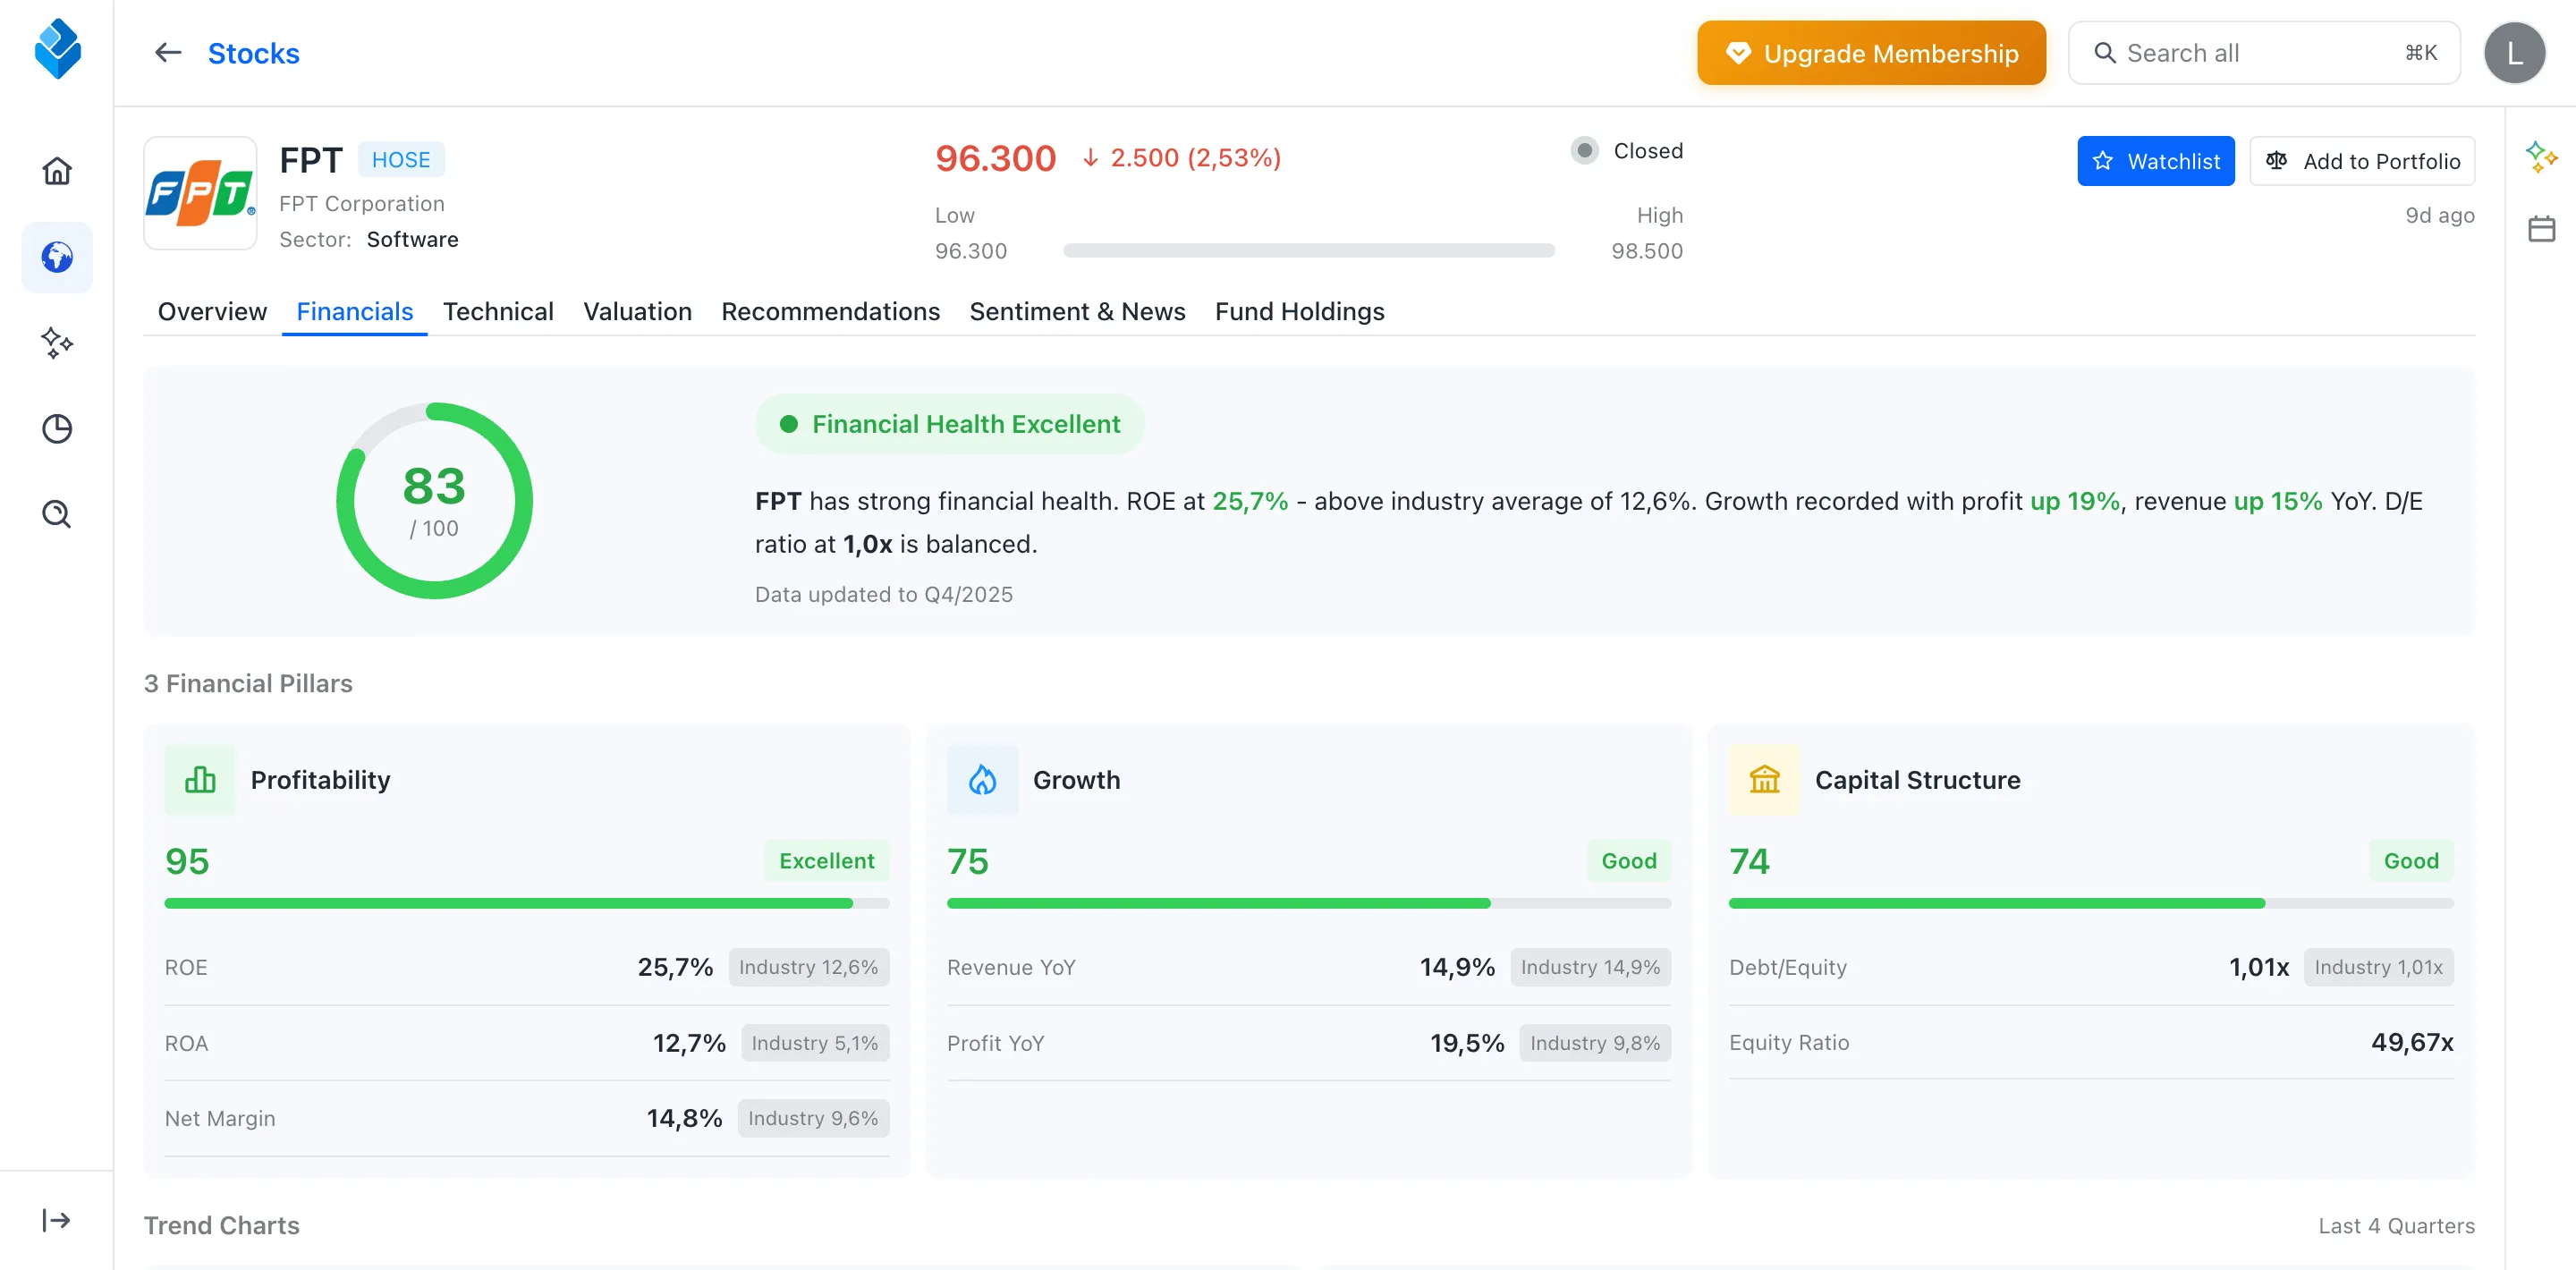The image size is (2576, 1270).
Task: Click the Upgrade Membership button
Action: 1871,52
